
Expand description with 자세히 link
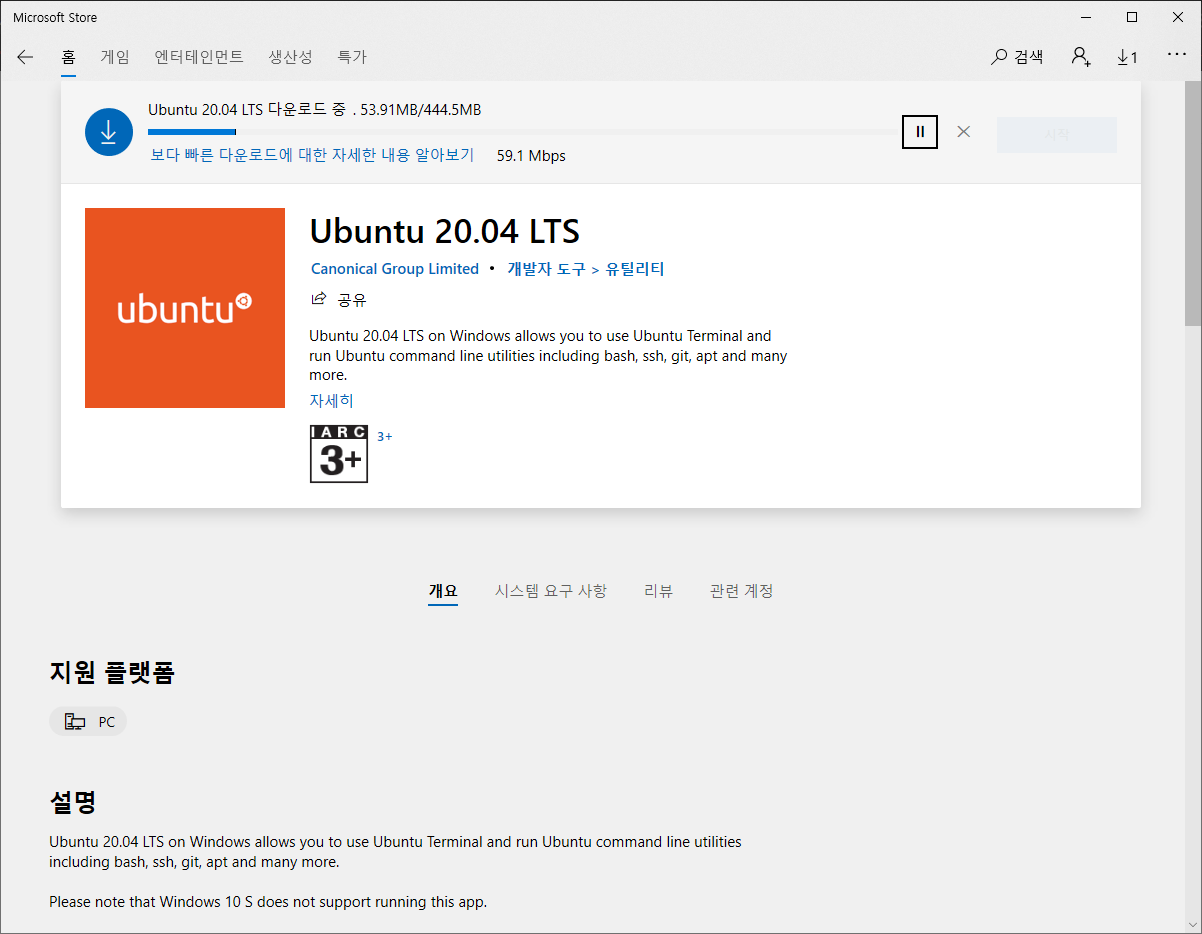point(331,401)
